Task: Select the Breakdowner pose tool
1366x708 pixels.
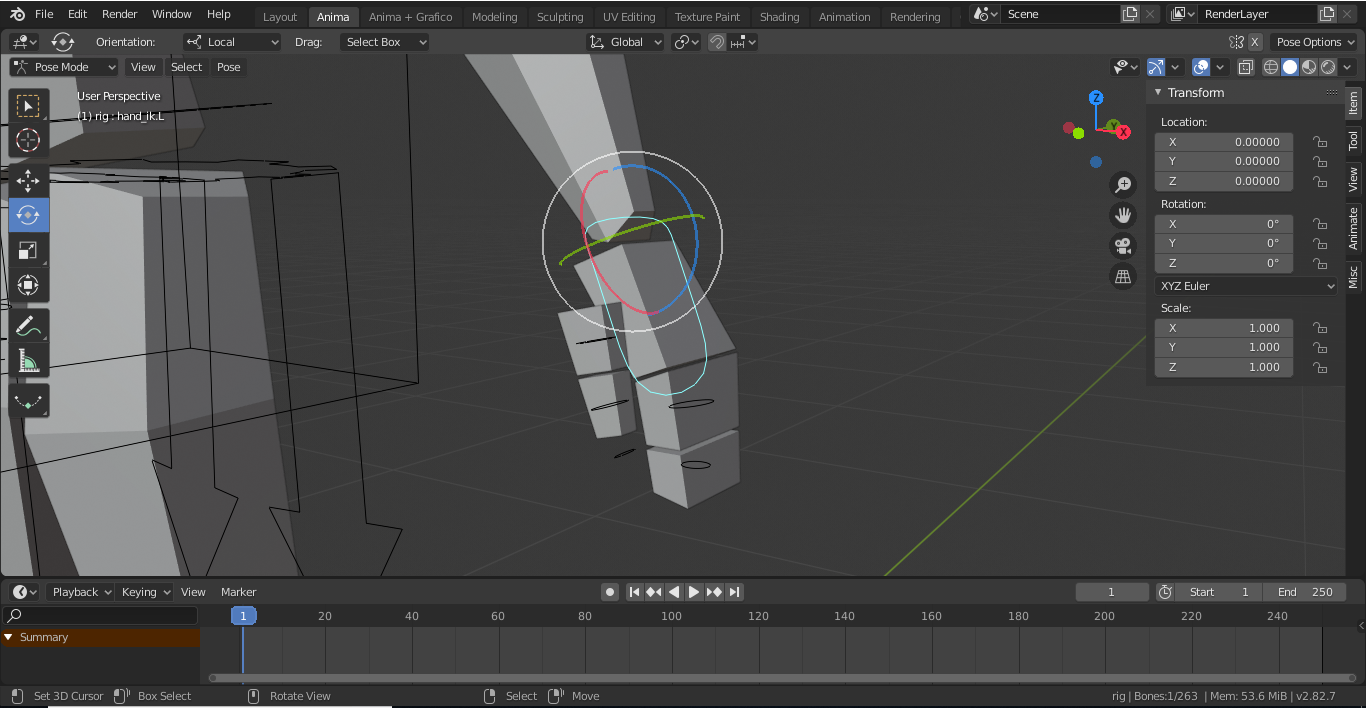Action: coord(28,401)
